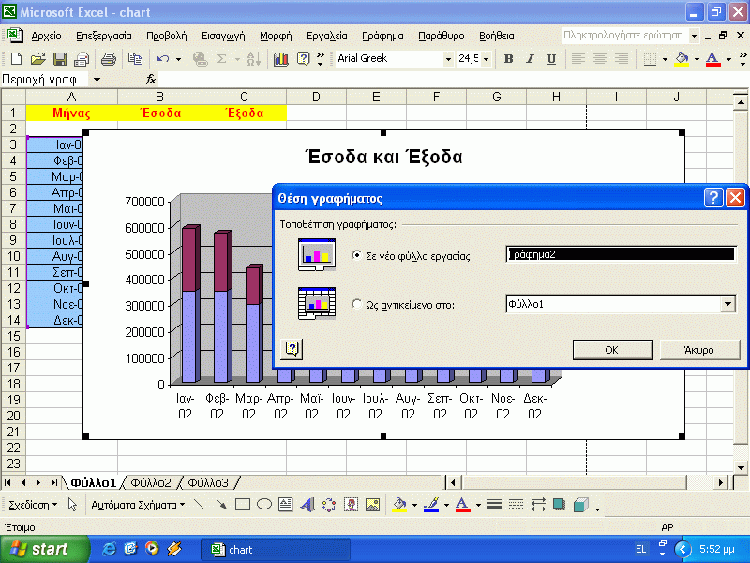Open the Εισαγωγή menu
The height and width of the screenshot is (563, 750).
[223, 36]
